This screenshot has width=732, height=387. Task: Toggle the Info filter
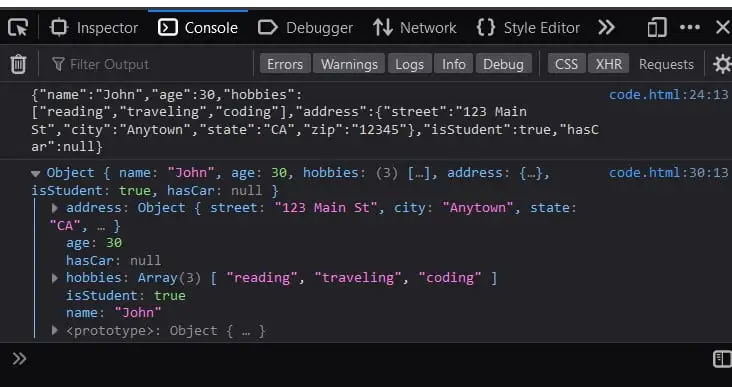pos(454,64)
